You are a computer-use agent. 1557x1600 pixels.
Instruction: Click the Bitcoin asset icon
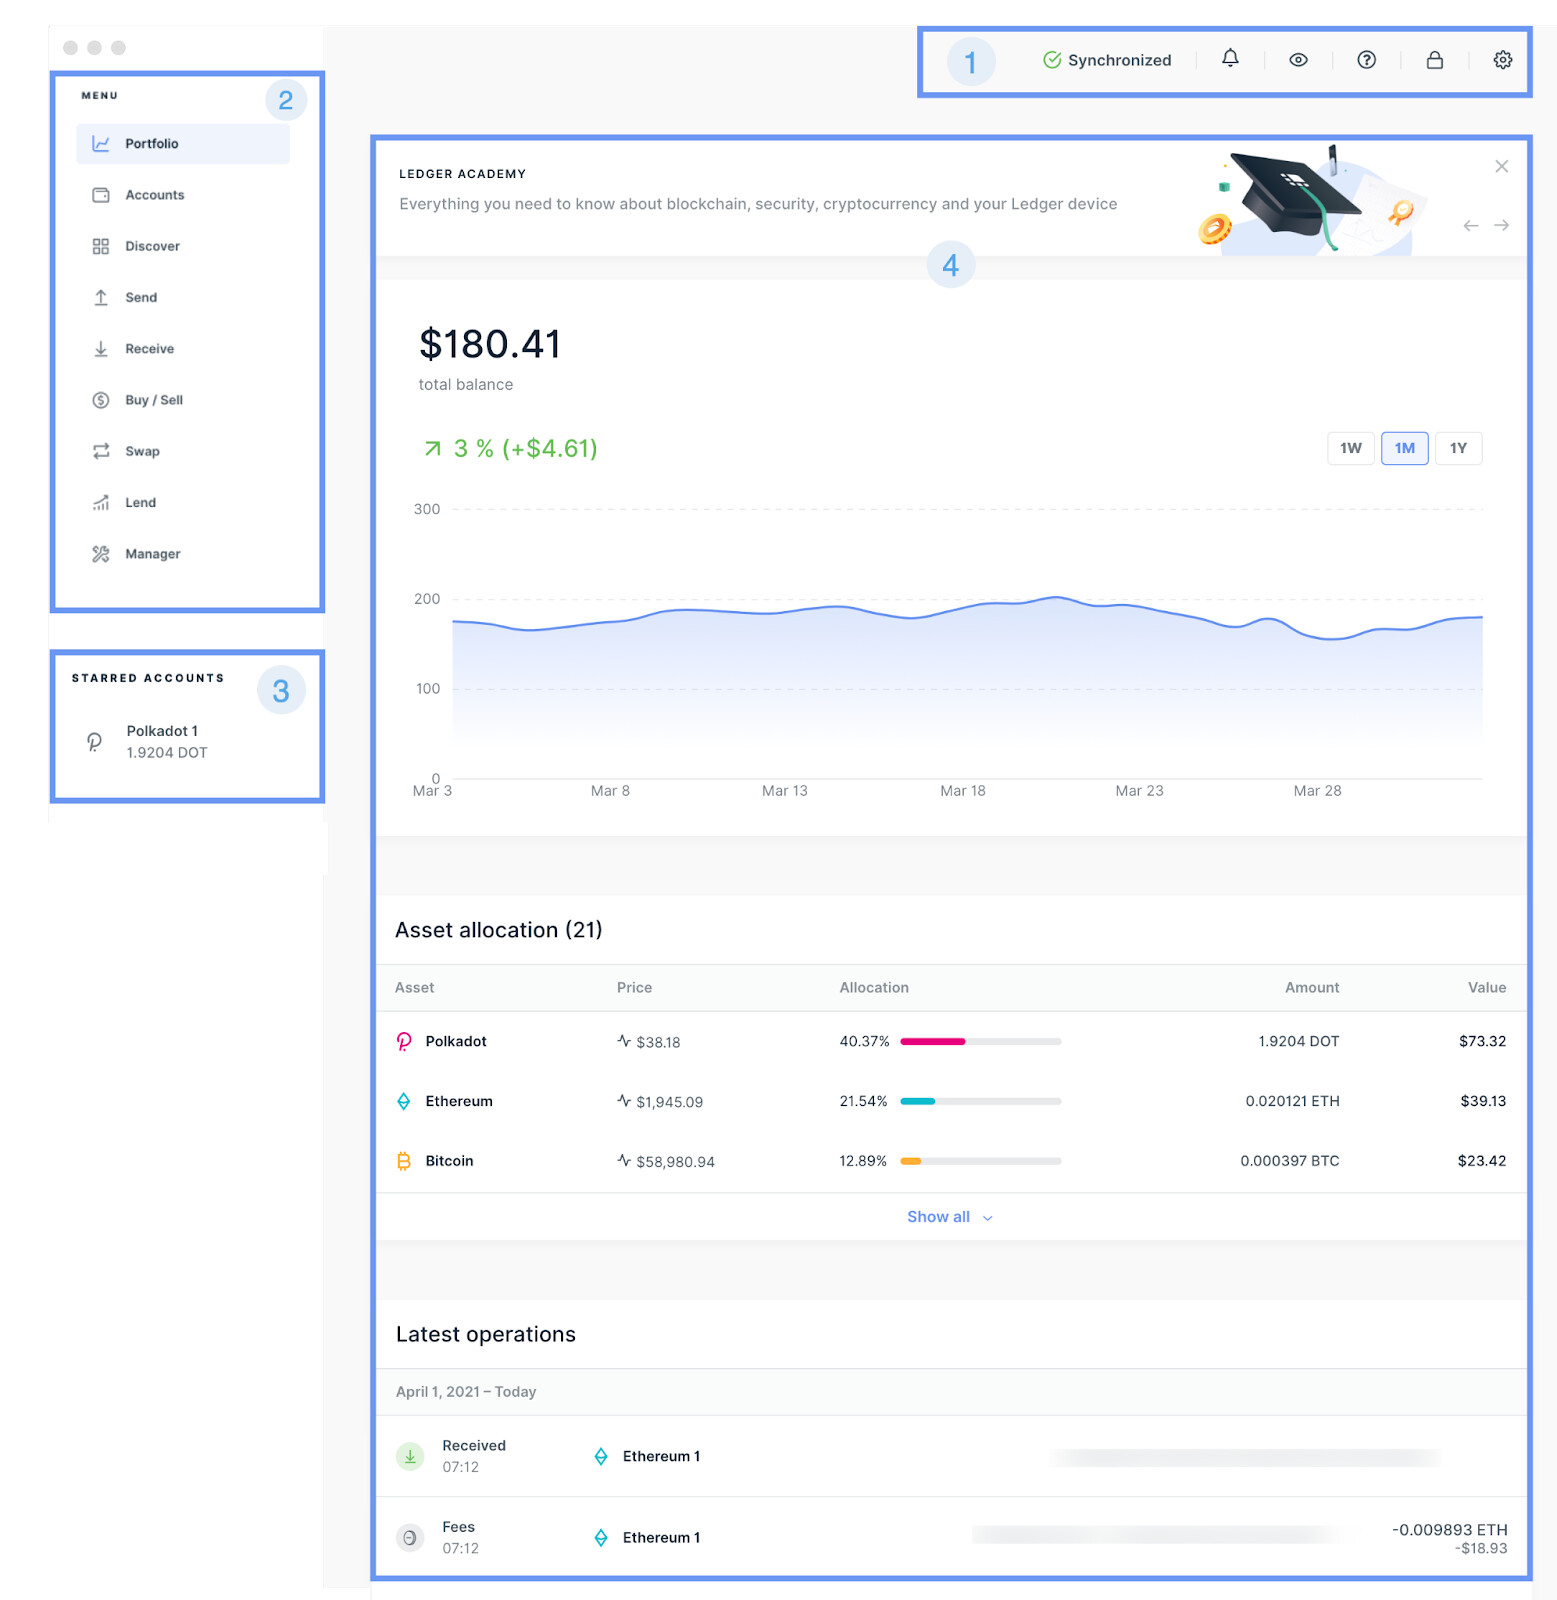(404, 1161)
